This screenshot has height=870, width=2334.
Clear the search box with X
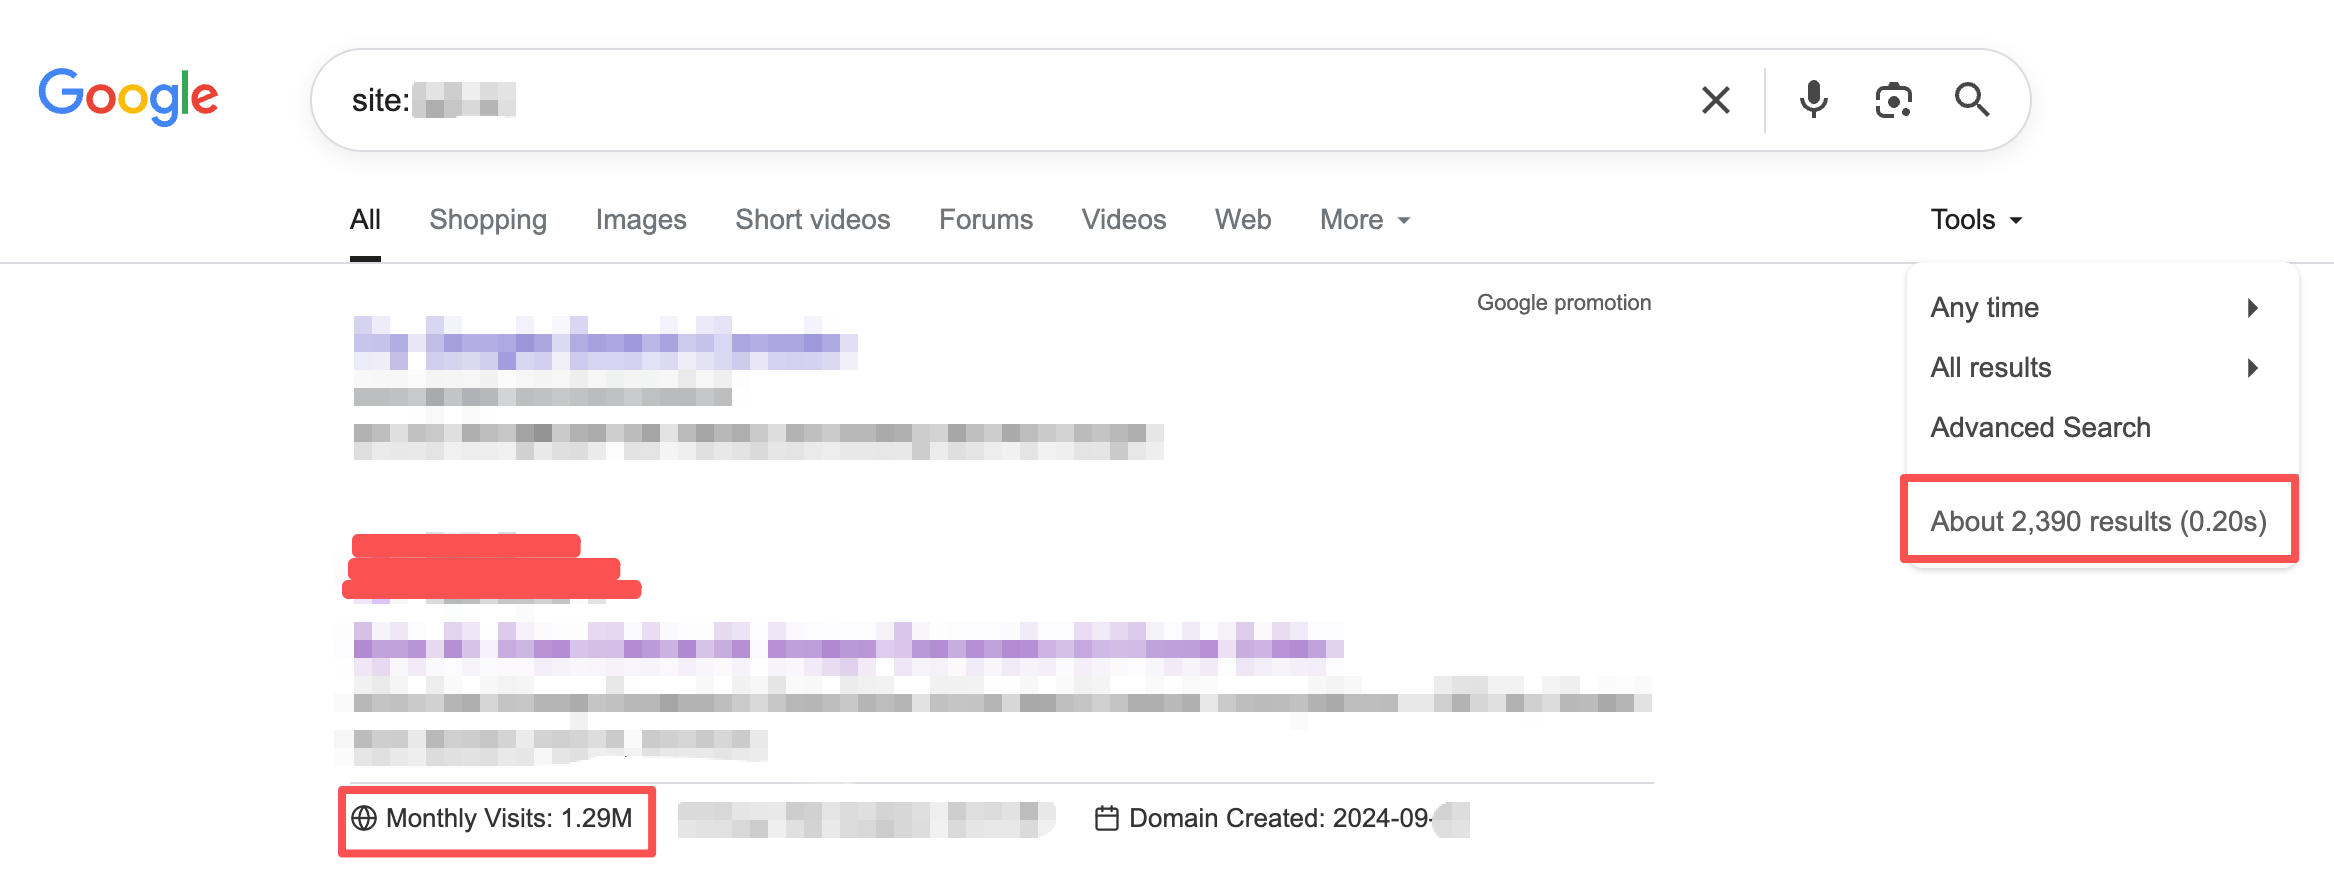1716,100
